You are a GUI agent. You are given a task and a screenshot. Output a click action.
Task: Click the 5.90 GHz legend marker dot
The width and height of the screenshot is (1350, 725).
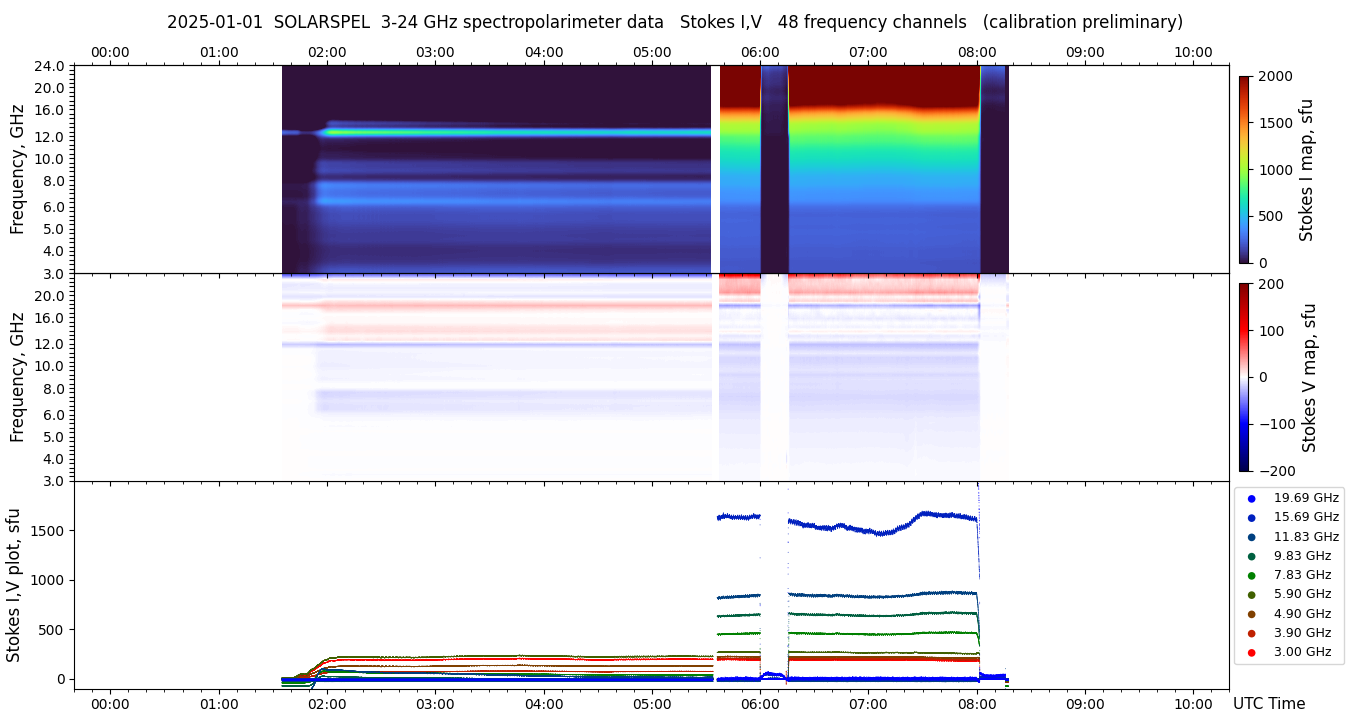1251,595
